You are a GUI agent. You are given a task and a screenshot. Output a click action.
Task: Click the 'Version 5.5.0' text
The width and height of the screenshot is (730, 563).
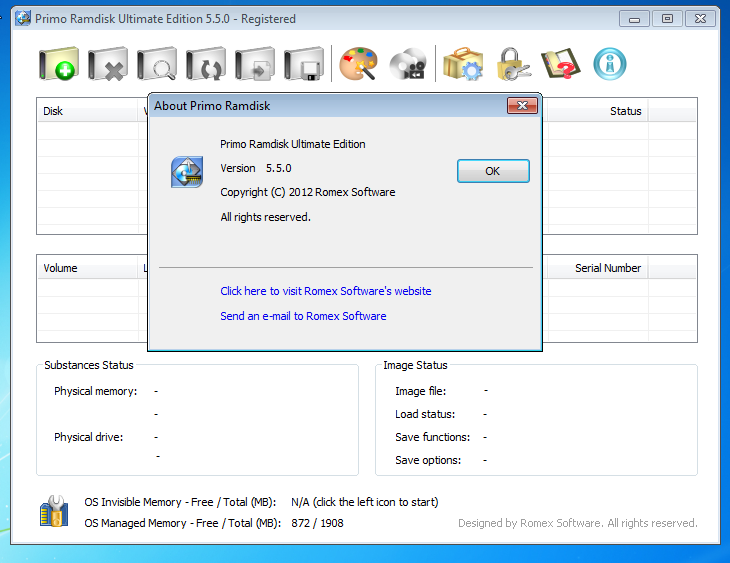(x=256, y=168)
